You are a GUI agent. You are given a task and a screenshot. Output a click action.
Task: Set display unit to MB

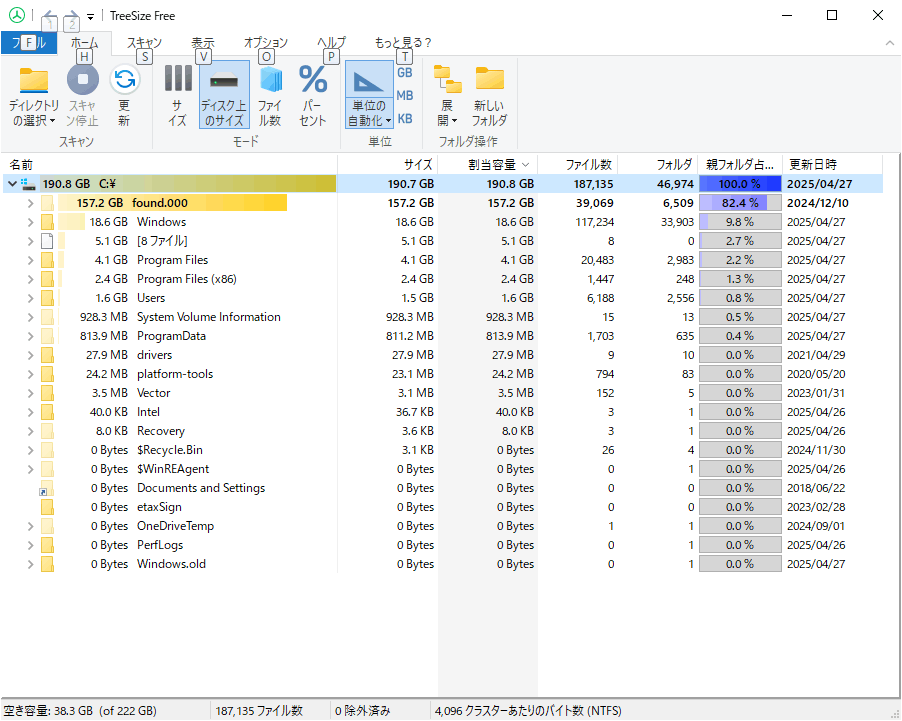pyautogui.click(x=405, y=96)
